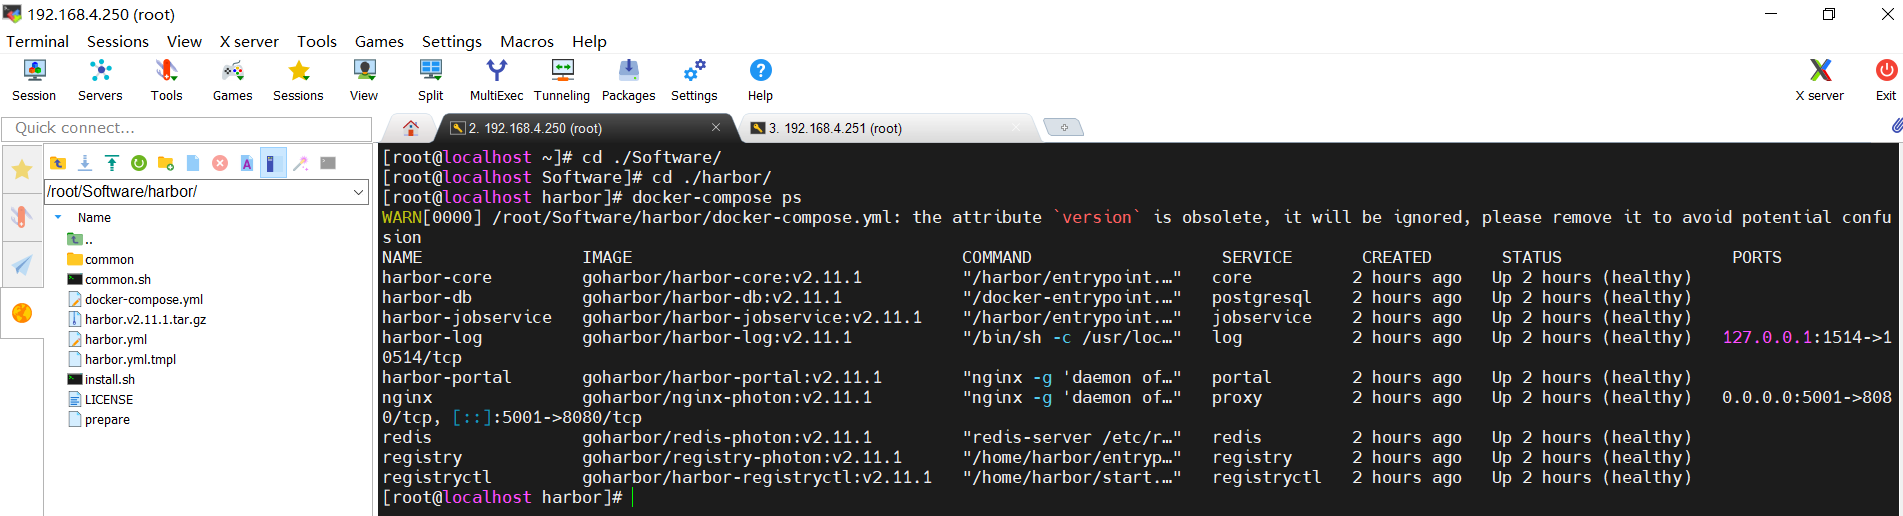Download selected file in SFTP panel
1903x516 pixels.
point(85,163)
